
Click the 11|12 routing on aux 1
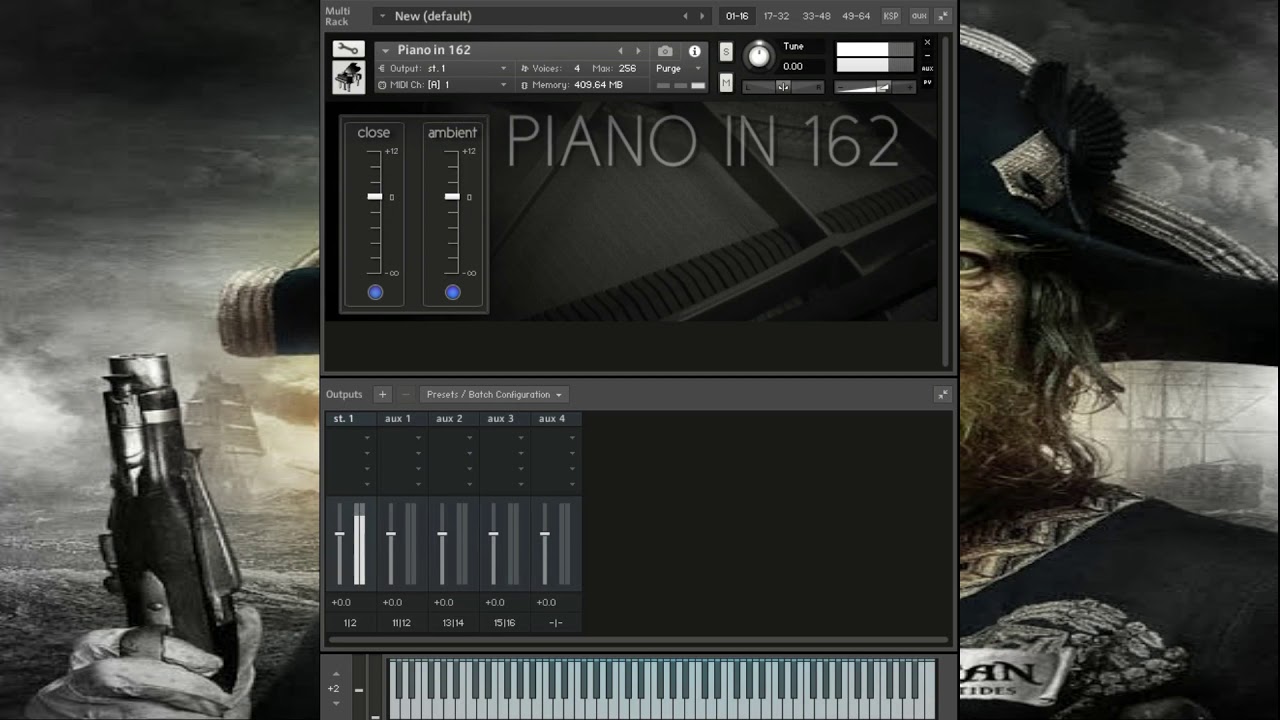pos(402,623)
